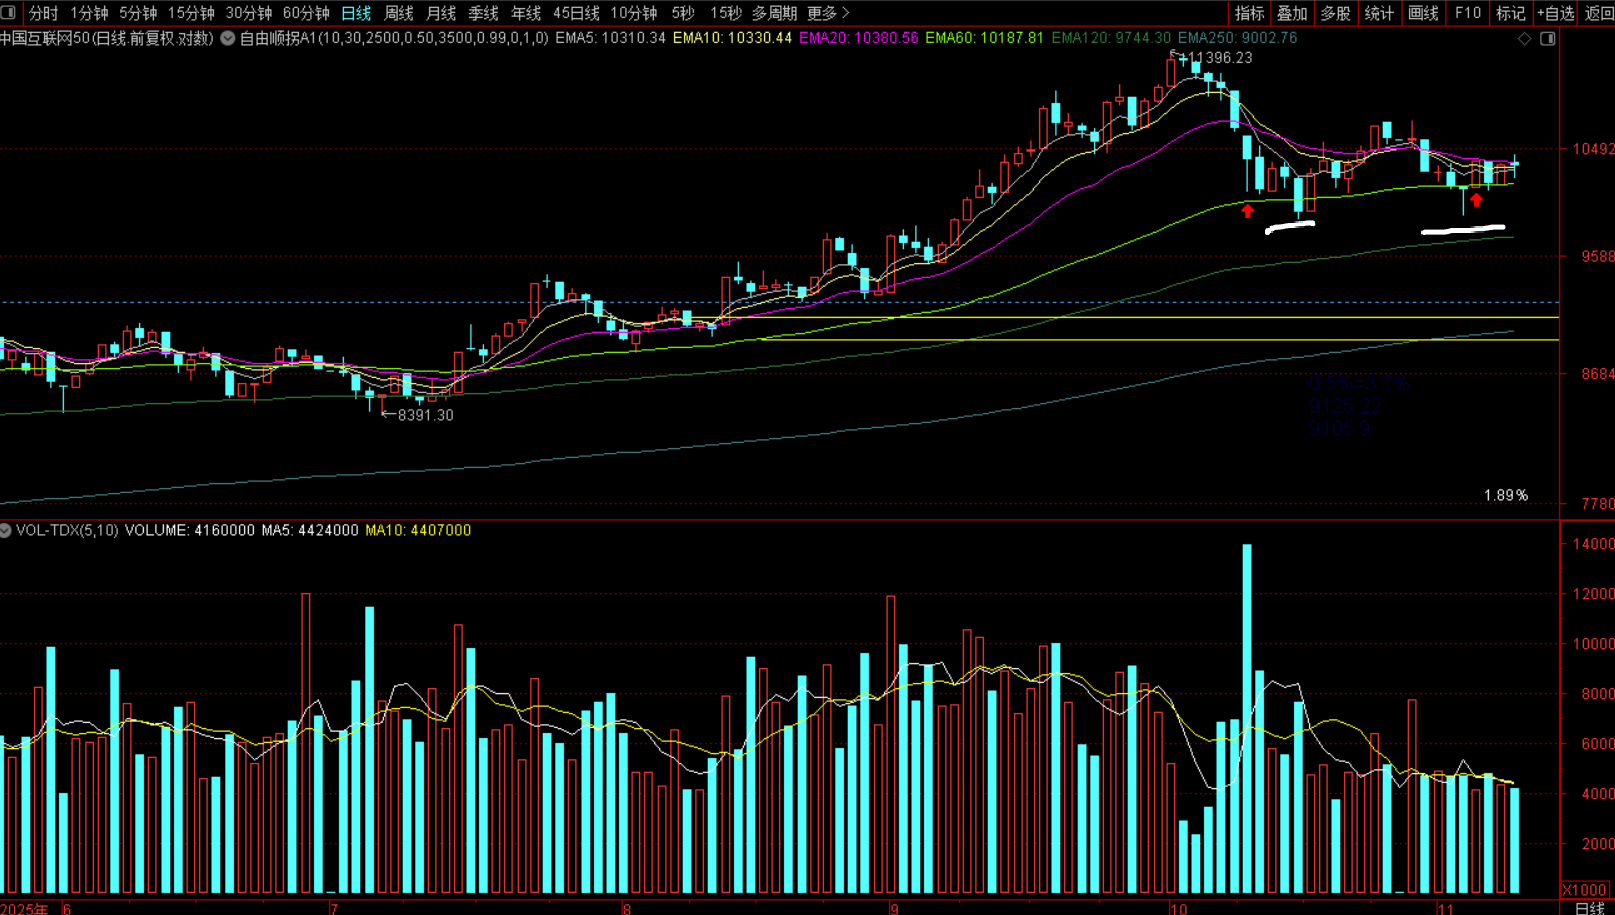
Task: Select the 日线 daily chart tab
Action: (356, 13)
